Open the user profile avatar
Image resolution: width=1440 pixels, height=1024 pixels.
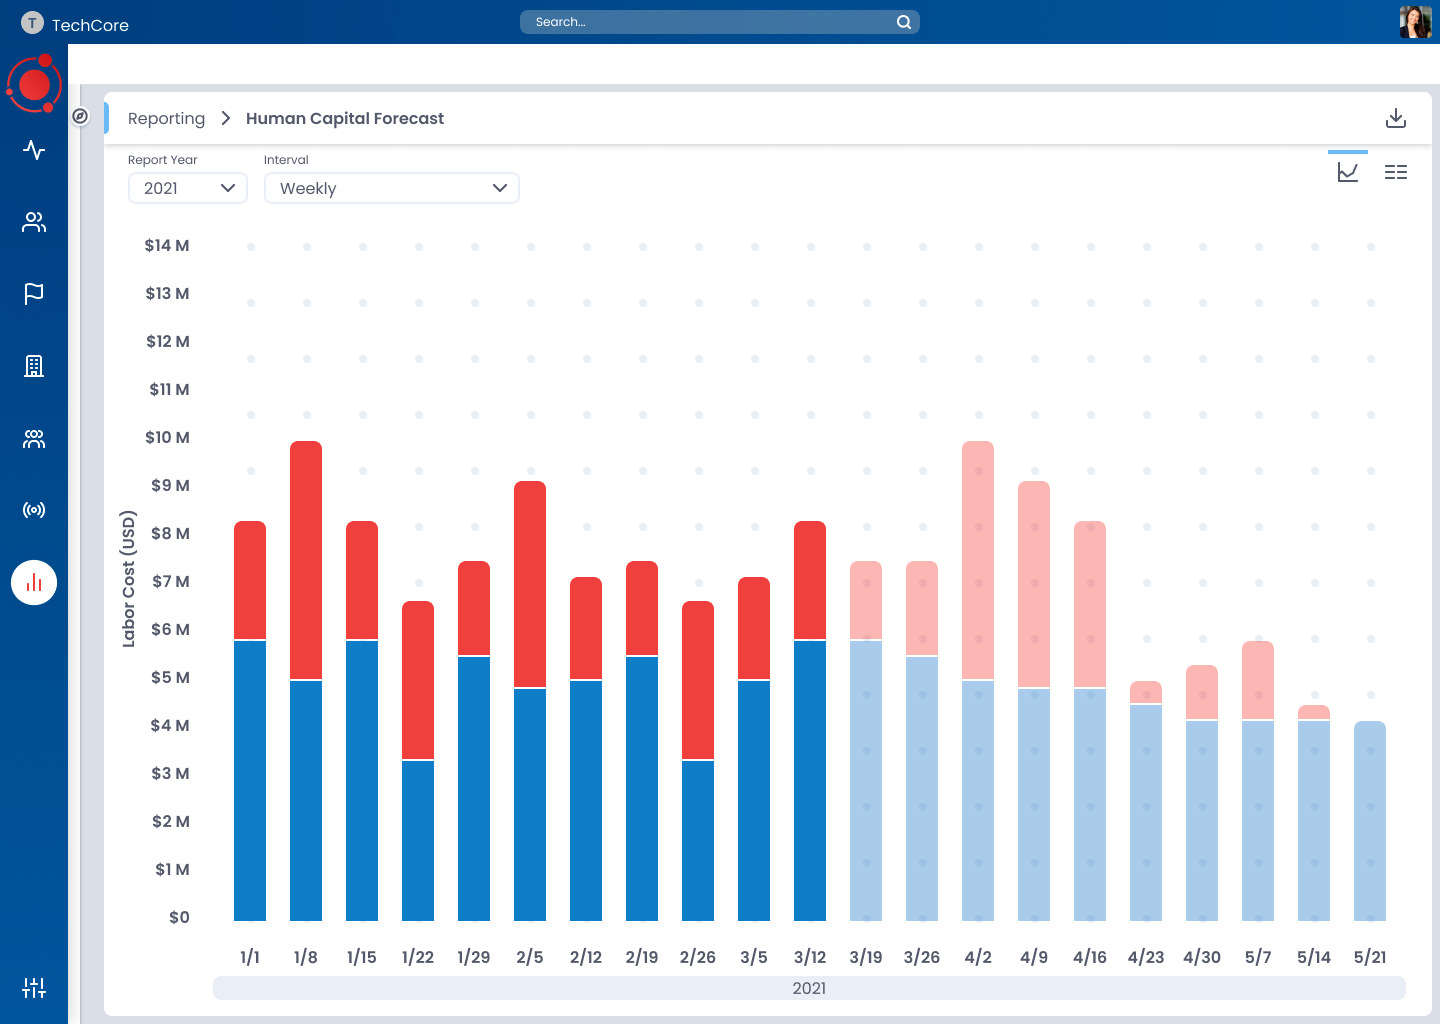click(1415, 22)
